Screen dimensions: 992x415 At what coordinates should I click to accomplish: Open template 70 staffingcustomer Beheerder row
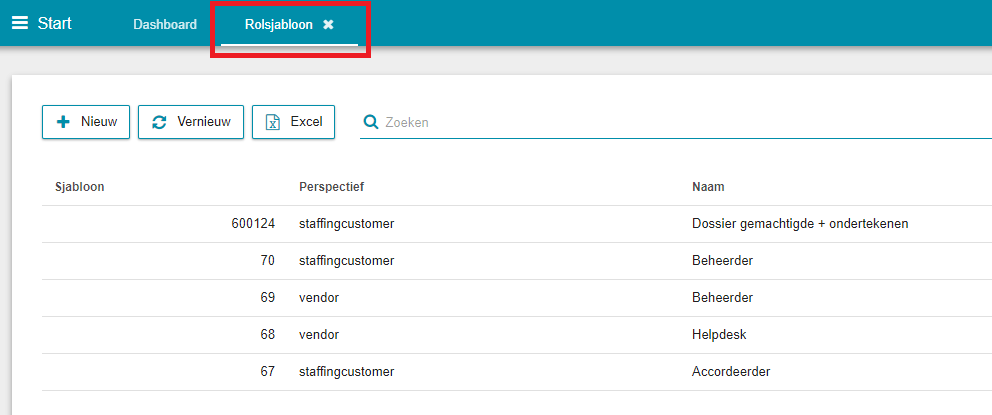(x=517, y=261)
